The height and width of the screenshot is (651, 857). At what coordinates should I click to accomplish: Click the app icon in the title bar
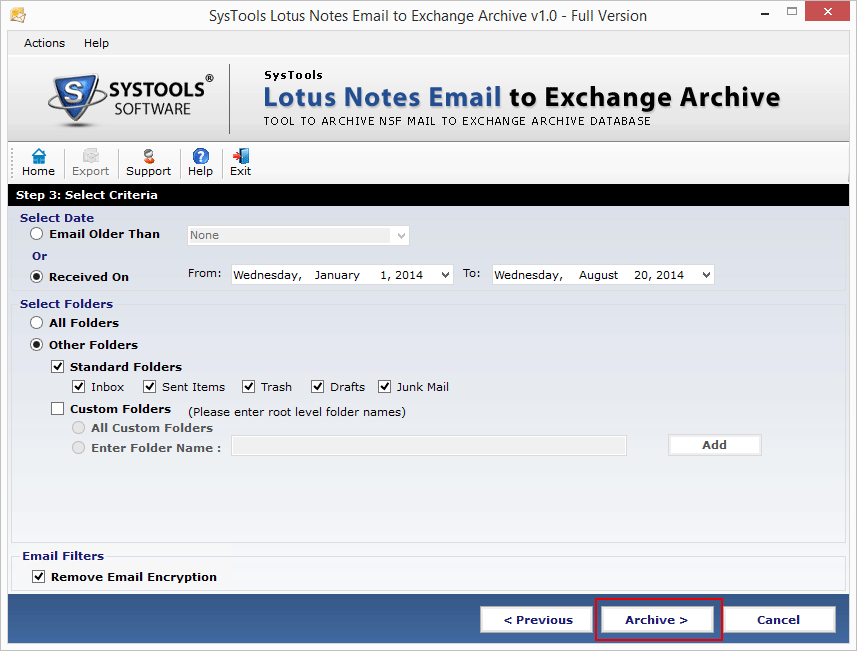[18, 15]
